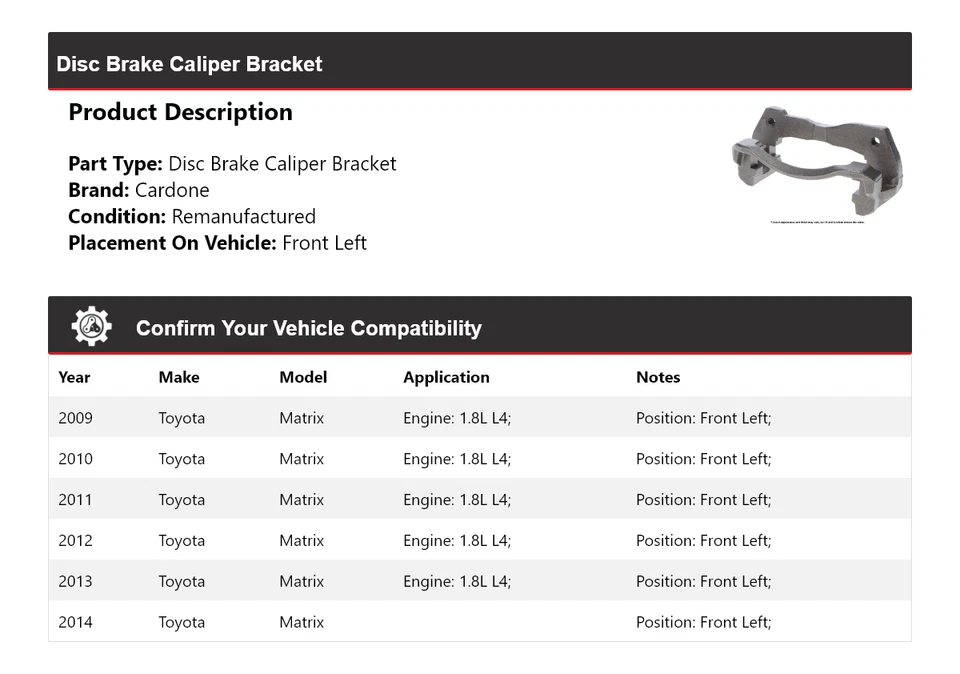Click the gear compatibility icon
This screenshot has width=960, height=674.
click(91, 327)
